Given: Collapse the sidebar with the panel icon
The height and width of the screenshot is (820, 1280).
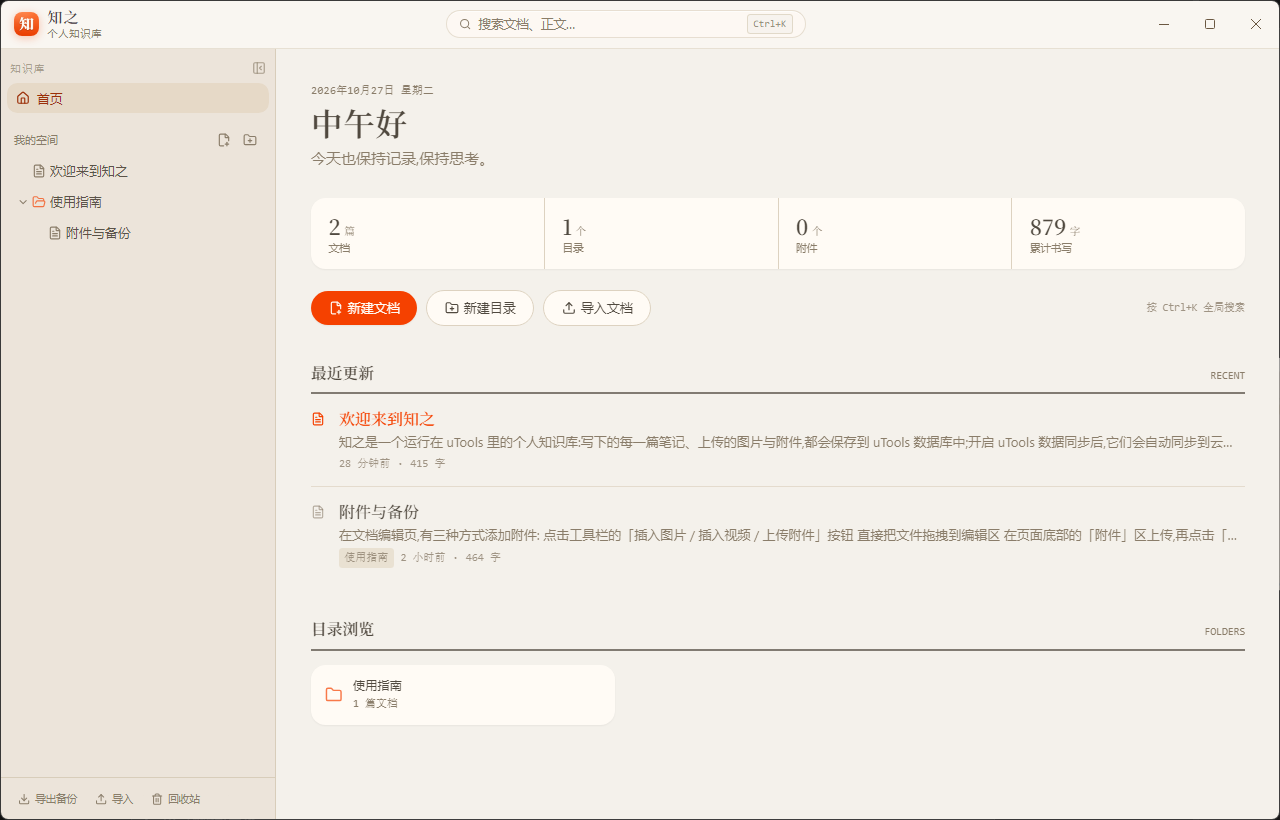Looking at the screenshot, I should click(259, 68).
